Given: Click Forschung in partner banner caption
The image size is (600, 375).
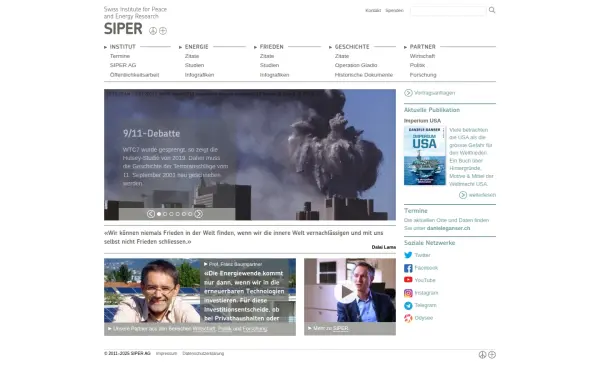Looking at the screenshot, I should click(x=255, y=329).
